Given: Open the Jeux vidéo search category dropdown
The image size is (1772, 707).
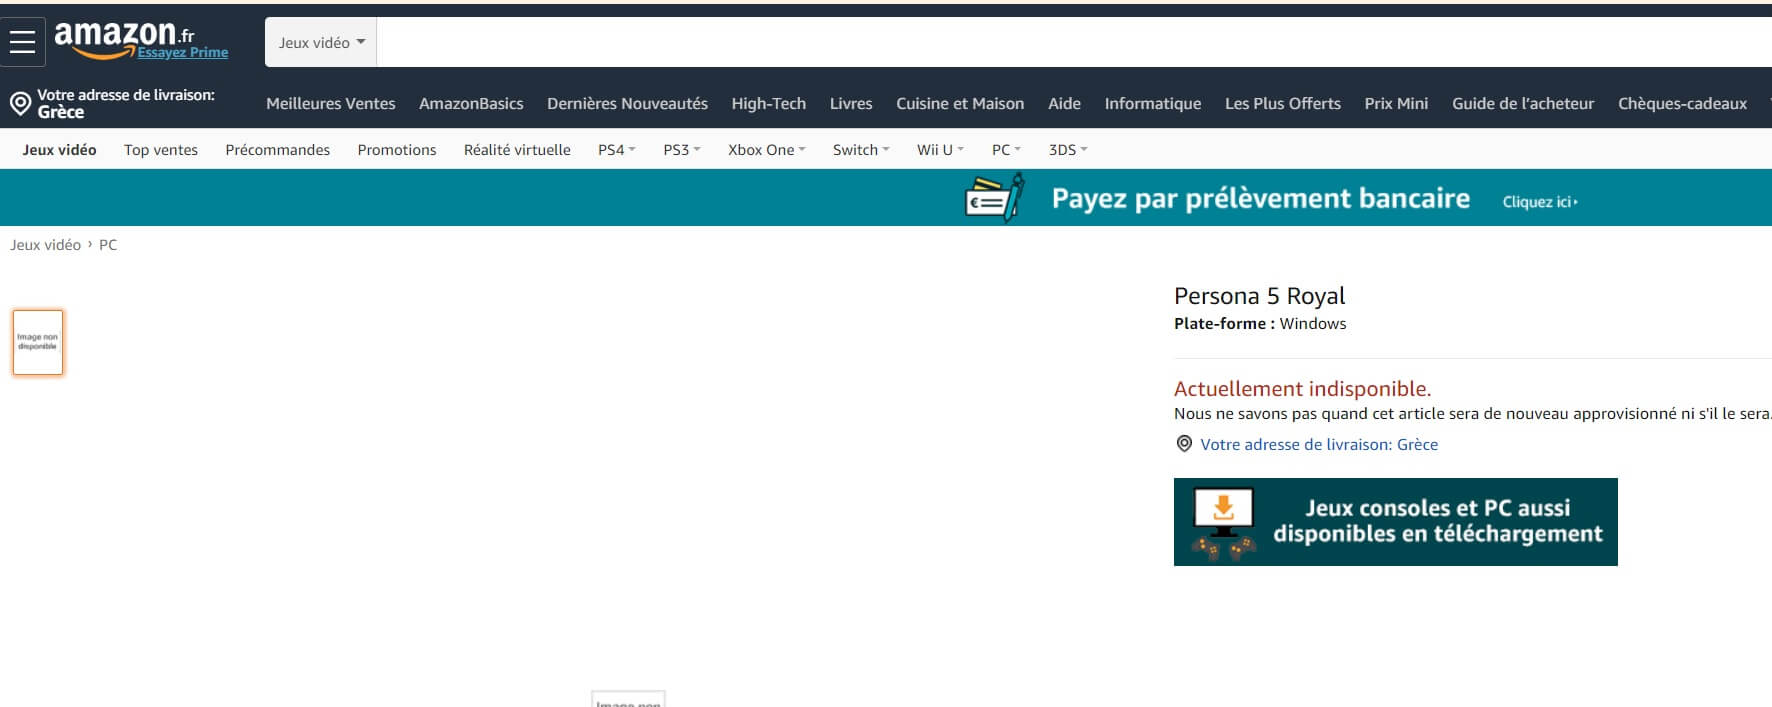Looking at the screenshot, I should coord(321,42).
